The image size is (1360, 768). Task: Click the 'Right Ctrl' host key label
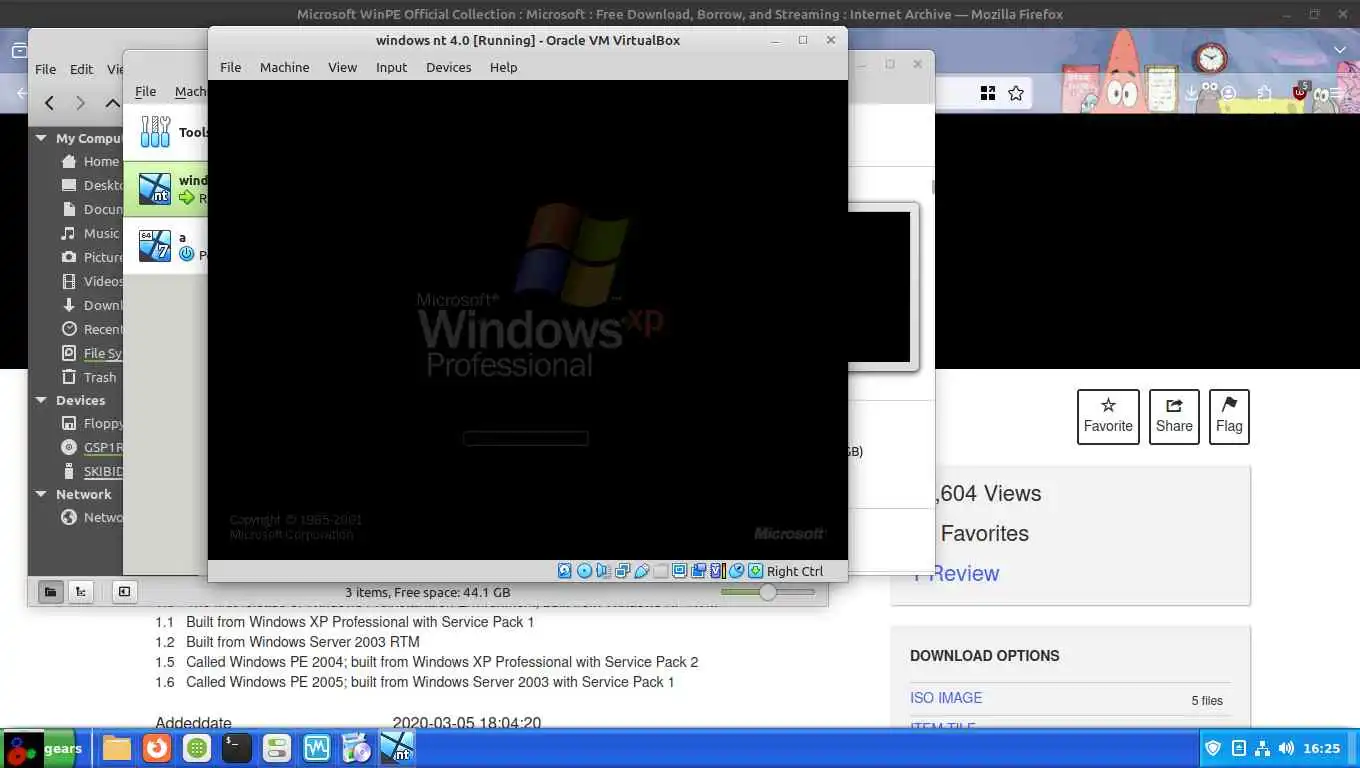tap(795, 571)
